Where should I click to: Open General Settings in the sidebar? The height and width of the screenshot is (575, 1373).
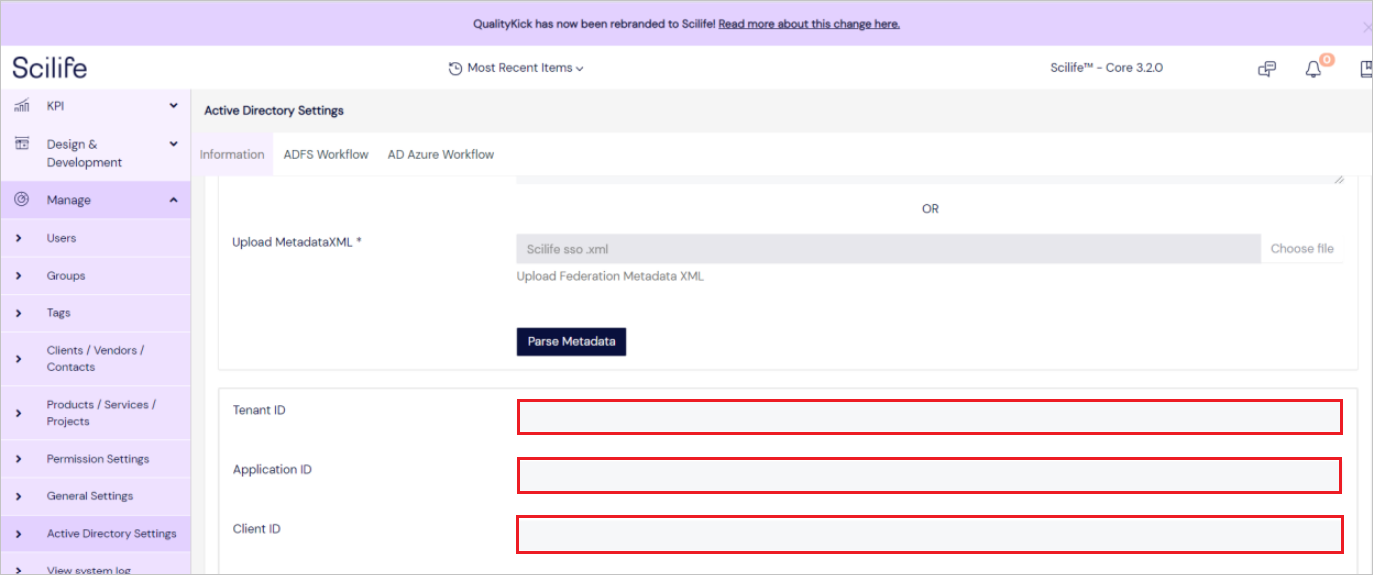click(x=90, y=496)
